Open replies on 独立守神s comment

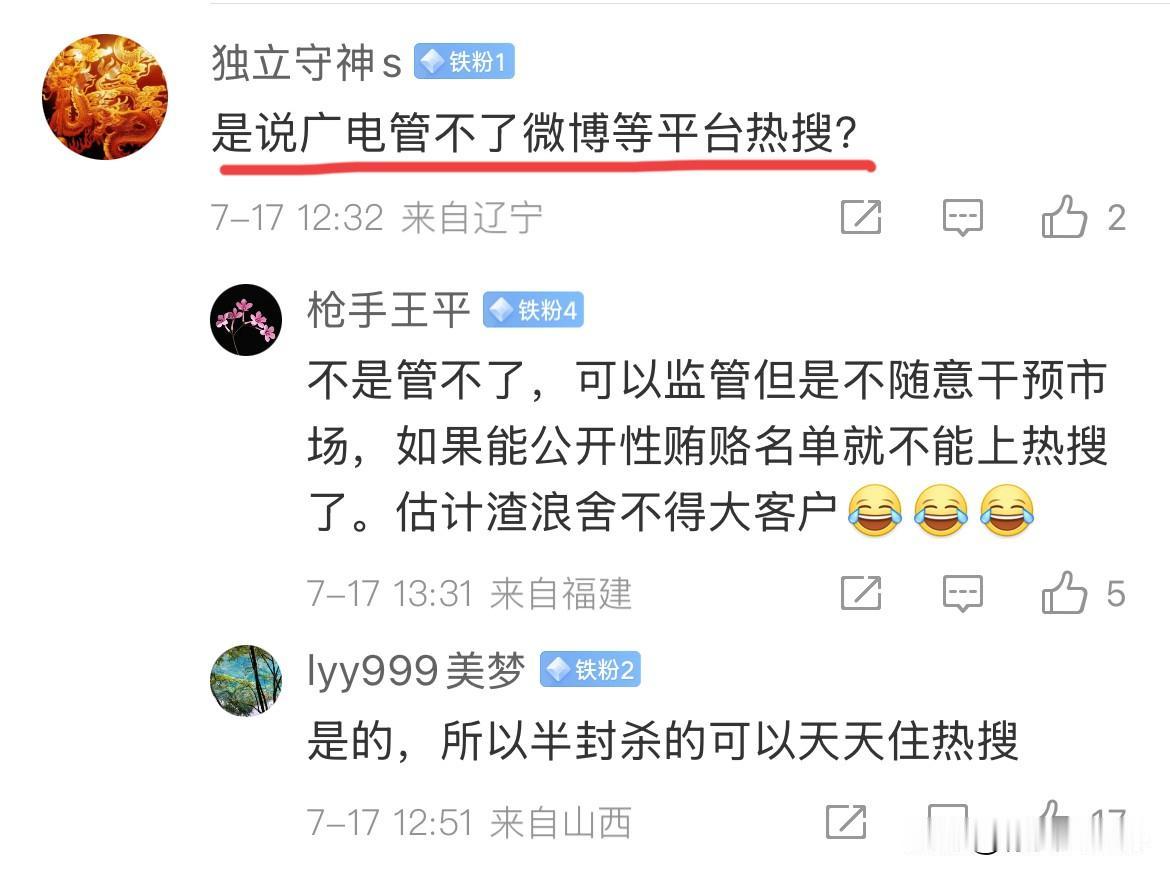point(963,218)
